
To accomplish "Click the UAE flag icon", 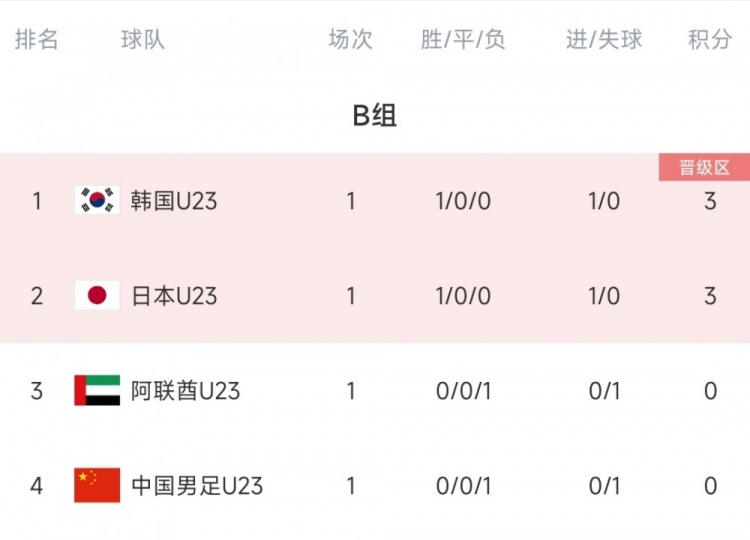I will 97,390.
